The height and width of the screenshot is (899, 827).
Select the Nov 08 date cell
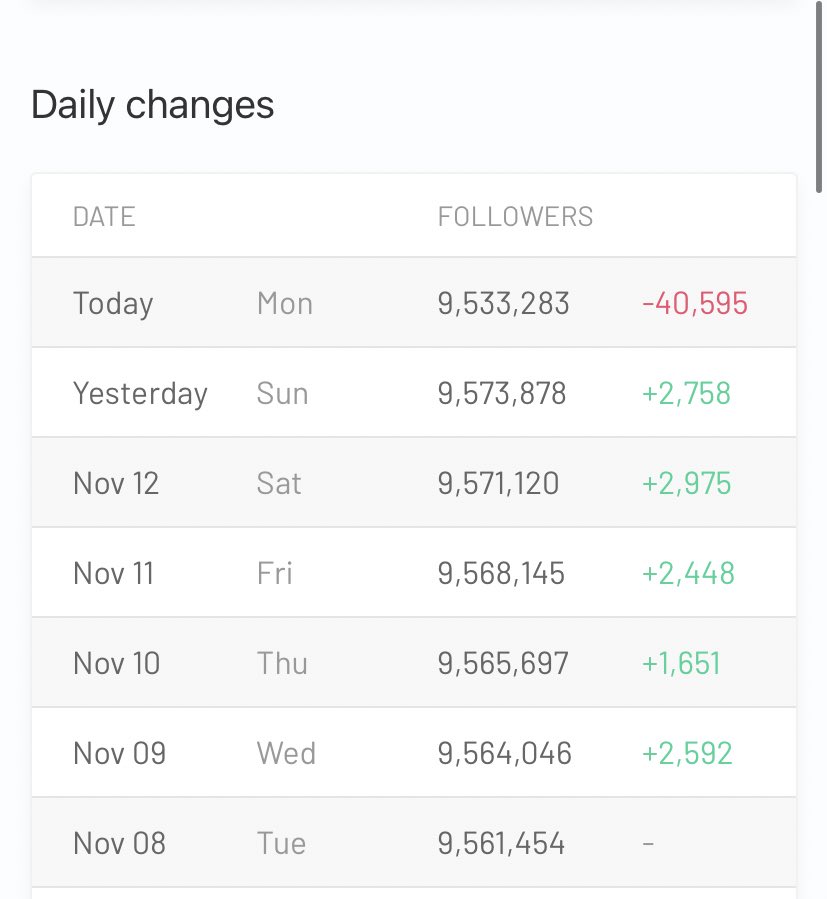[119, 843]
